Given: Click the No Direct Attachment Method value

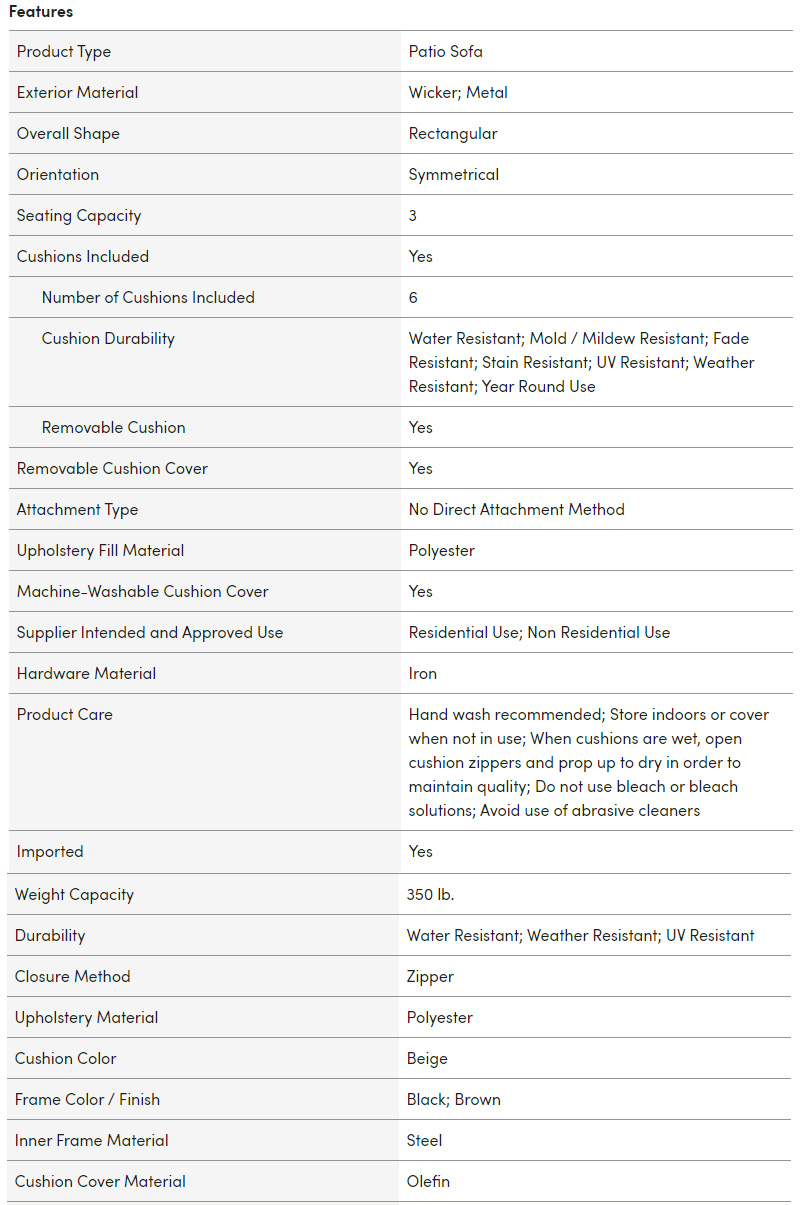Looking at the screenshot, I should 516,510.
